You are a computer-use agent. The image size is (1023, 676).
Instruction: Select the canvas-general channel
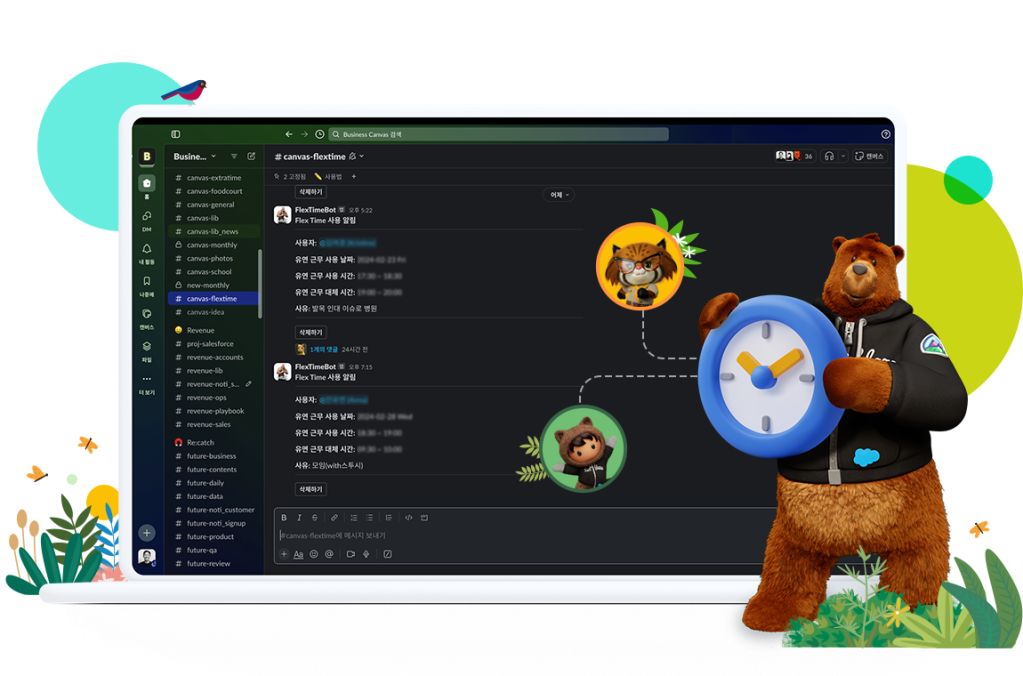point(210,204)
